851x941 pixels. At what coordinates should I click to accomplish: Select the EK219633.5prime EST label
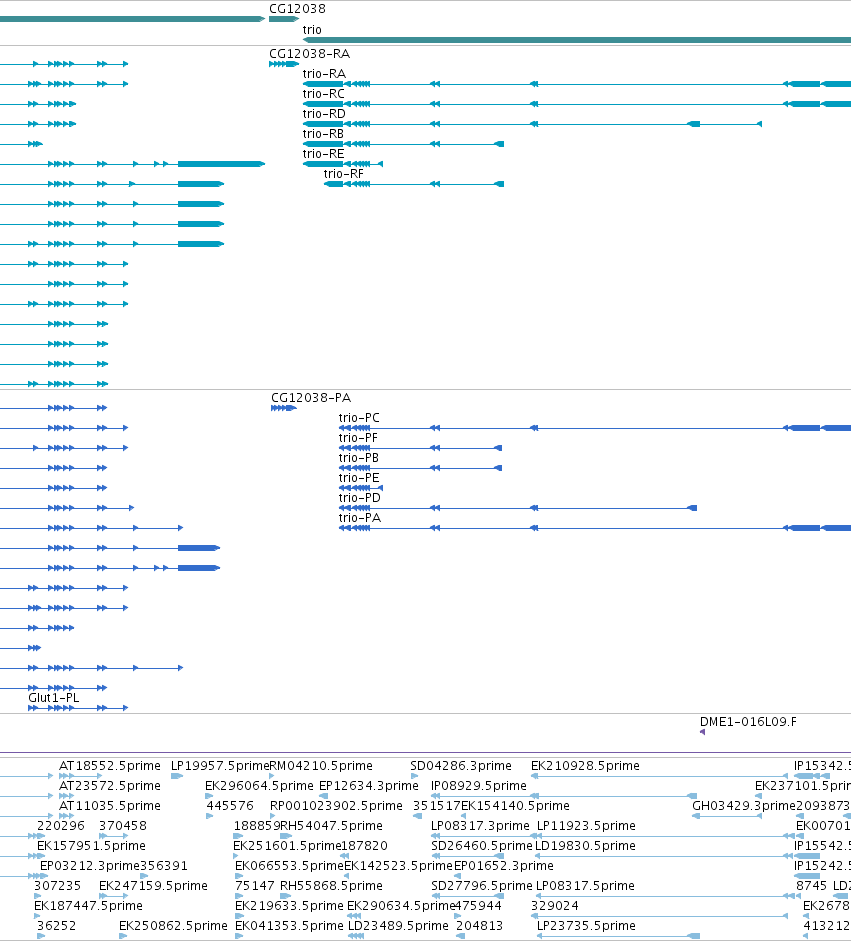pos(289,906)
